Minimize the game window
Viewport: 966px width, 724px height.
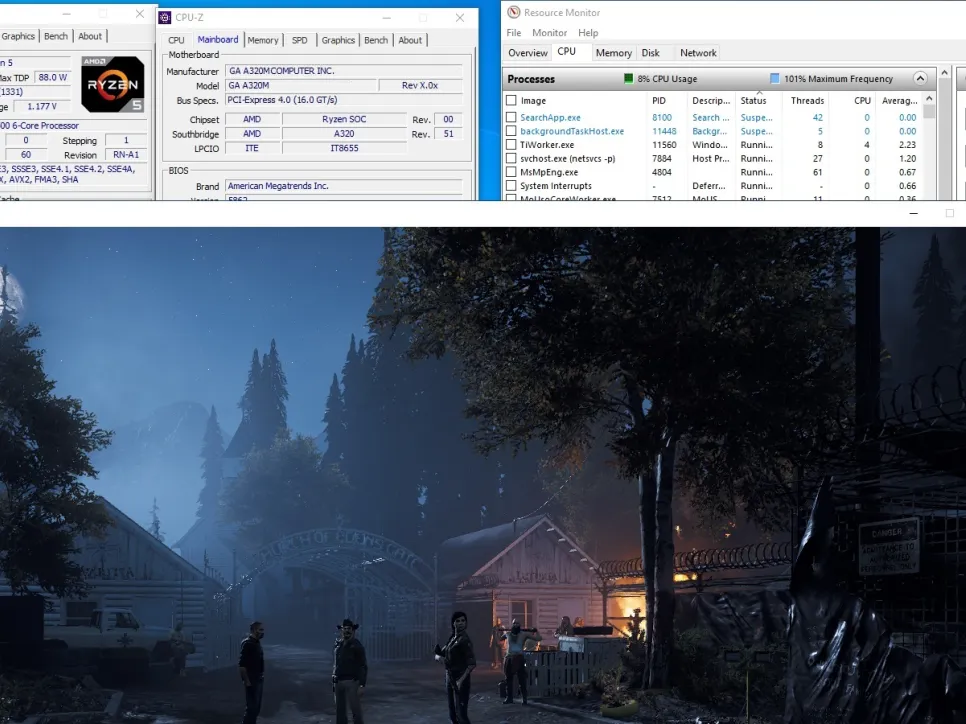[x=914, y=213]
